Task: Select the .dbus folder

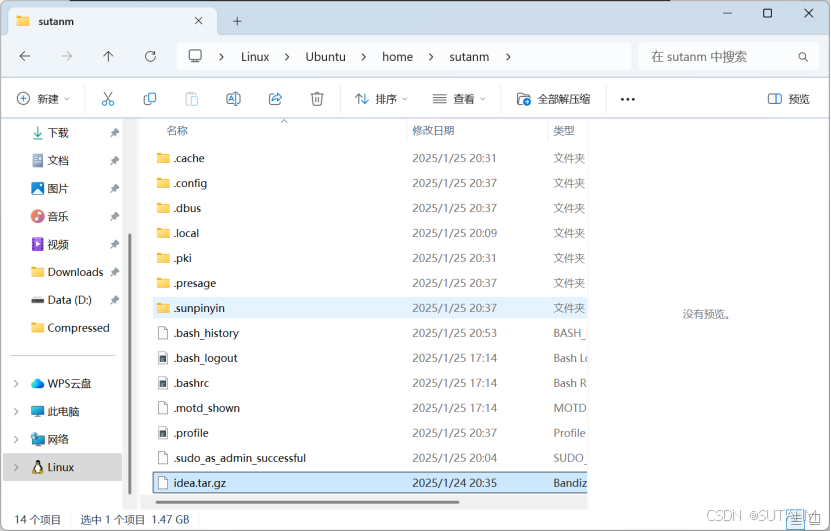Action: click(369, 208)
